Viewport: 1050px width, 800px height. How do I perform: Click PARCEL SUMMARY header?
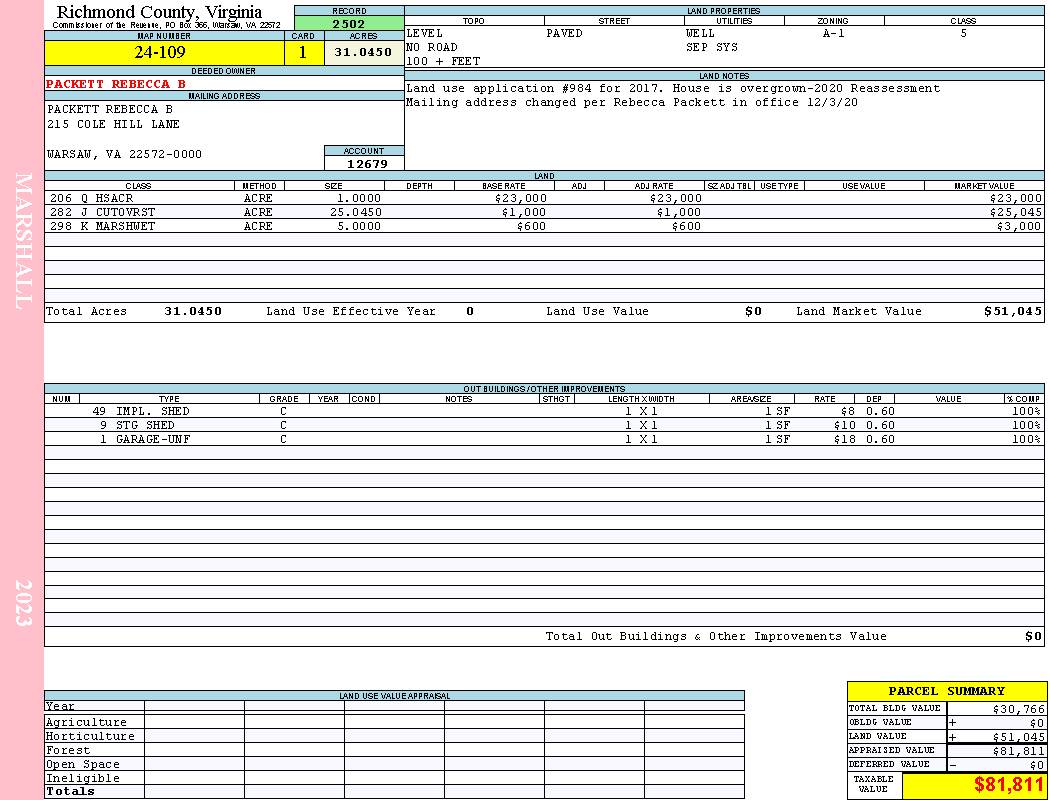point(946,692)
